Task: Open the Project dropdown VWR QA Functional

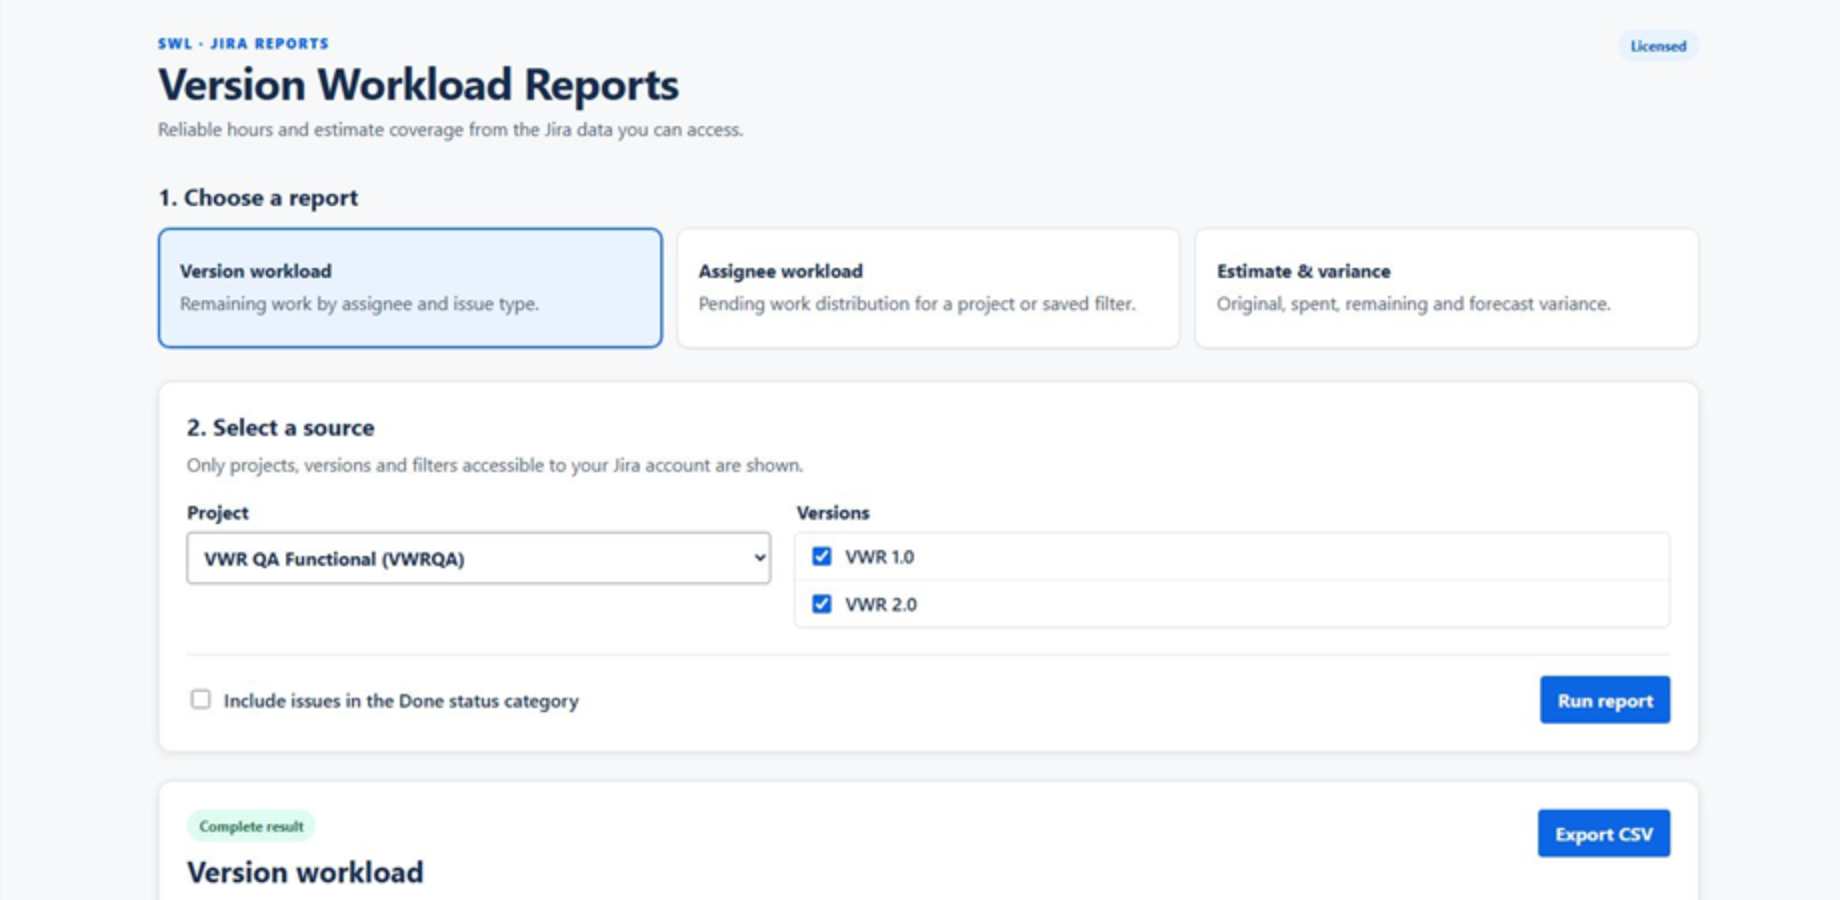Action: point(479,558)
